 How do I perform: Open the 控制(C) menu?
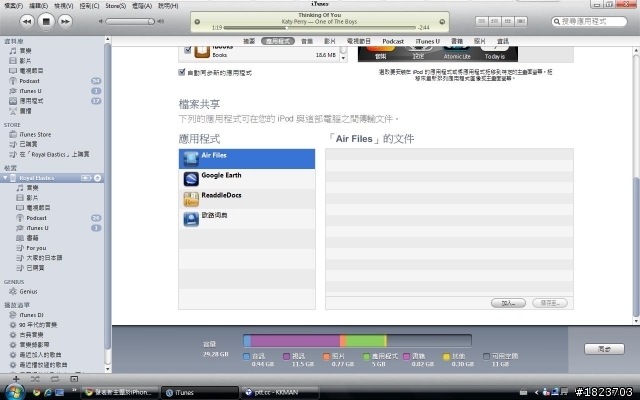89,6
